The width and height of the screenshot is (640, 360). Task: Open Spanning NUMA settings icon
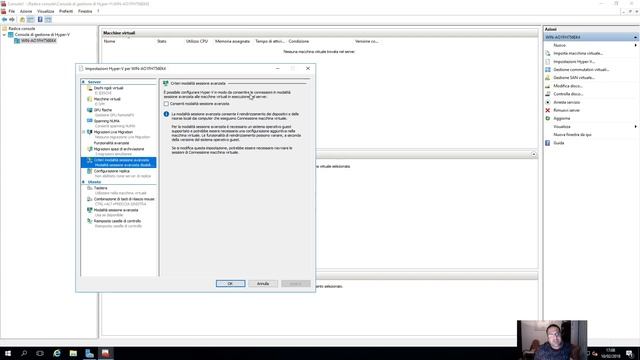click(x=90, y=121)
